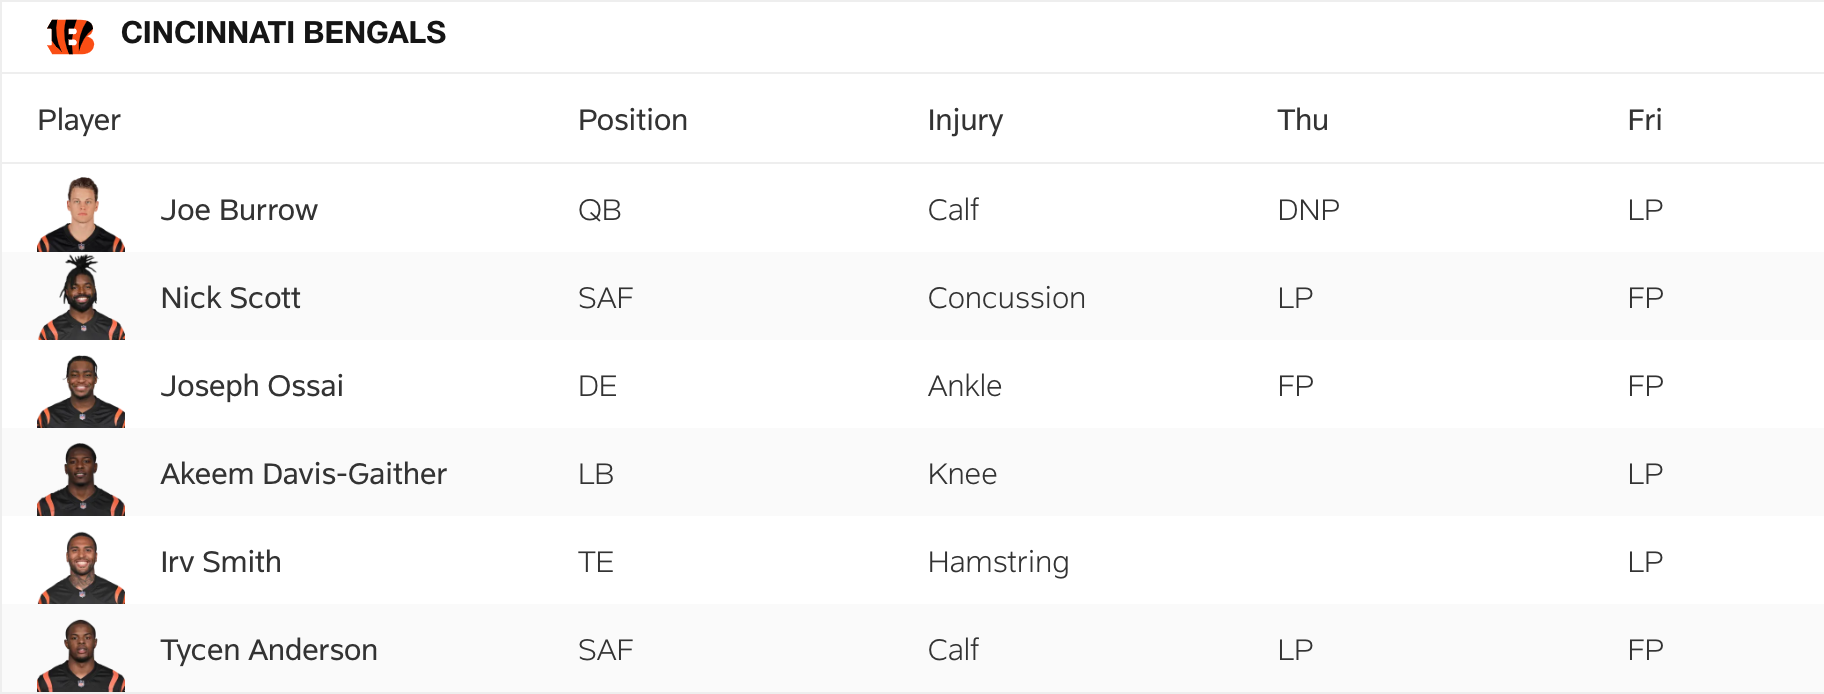1824x694 pixels.
Task: Click Akeem Davis-Gaither's headshot
Action: (81, 479)
